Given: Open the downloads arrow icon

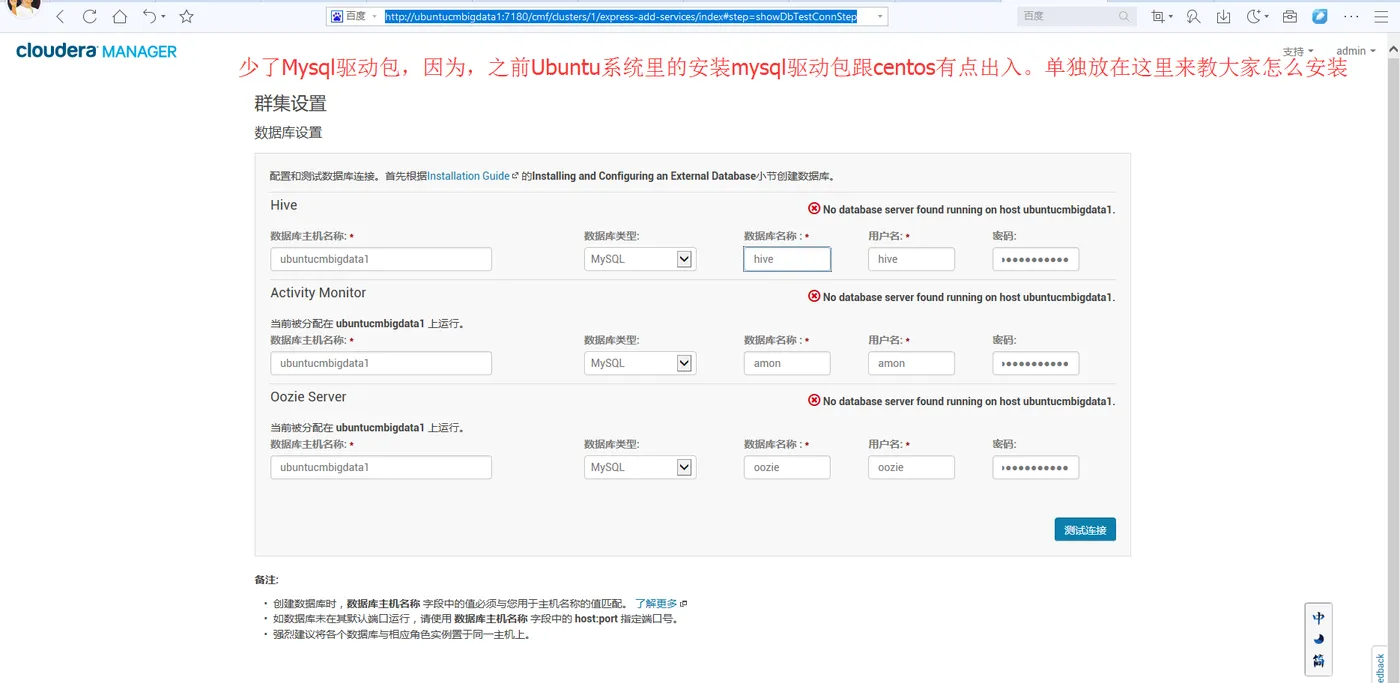Looking at the screenshot, I should point(1223,17).
